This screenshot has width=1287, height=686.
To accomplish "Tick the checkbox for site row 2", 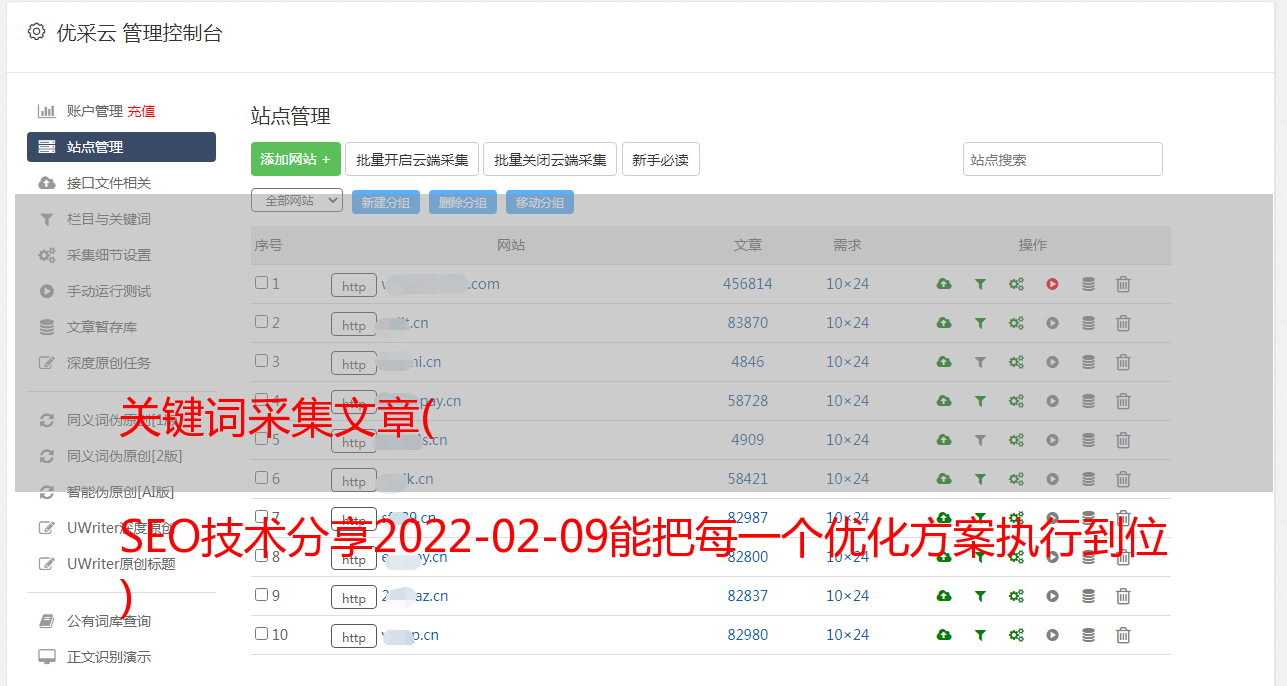I will coord(261,322).
